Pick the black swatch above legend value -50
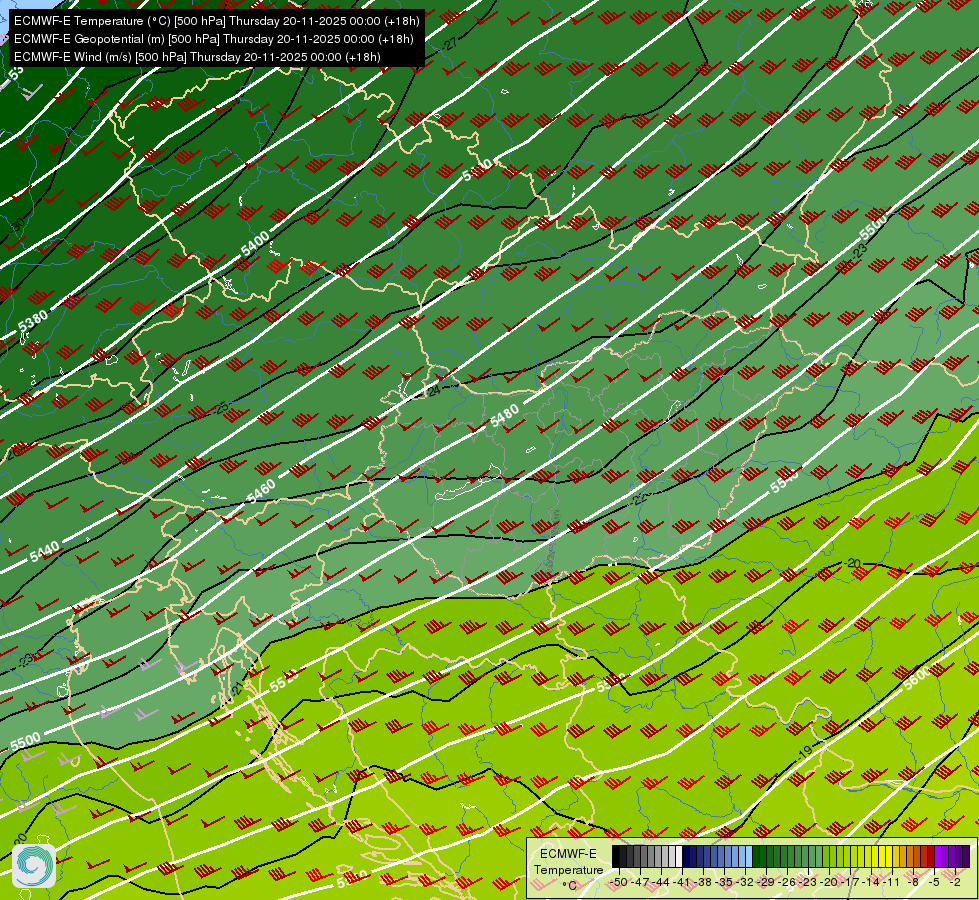Screen dimensions: 979x900 [x=616, y=856]
